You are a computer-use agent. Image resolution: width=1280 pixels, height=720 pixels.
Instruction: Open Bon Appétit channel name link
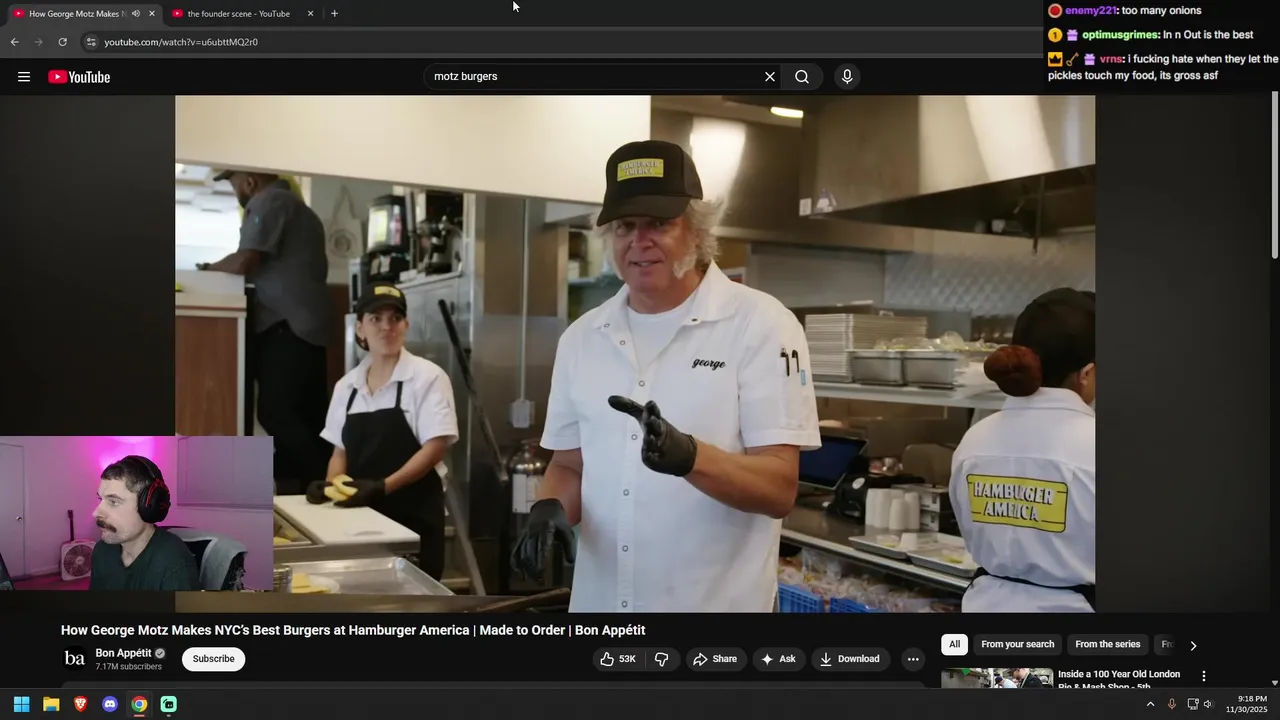click(x=124, y=653)
